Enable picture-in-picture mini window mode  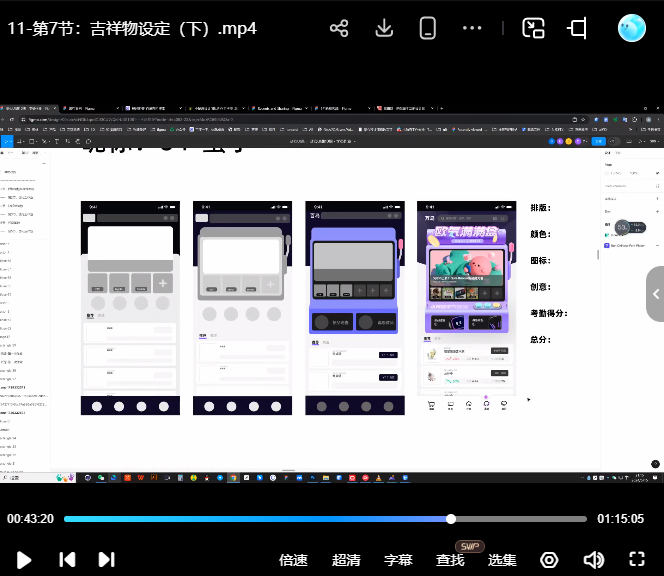(x=534, y=28)
